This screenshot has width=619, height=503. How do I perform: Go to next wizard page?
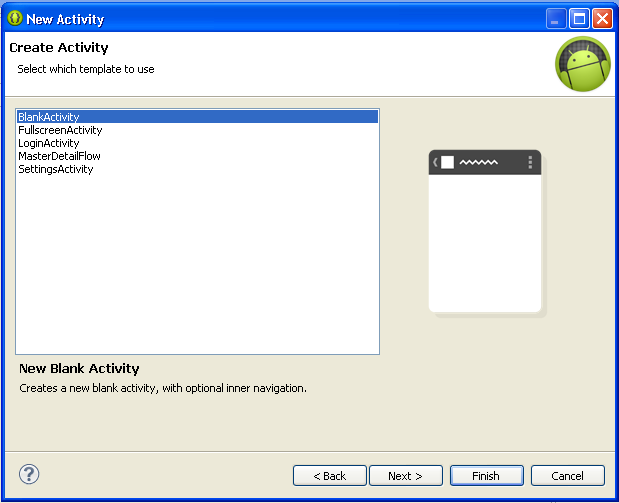405,476
